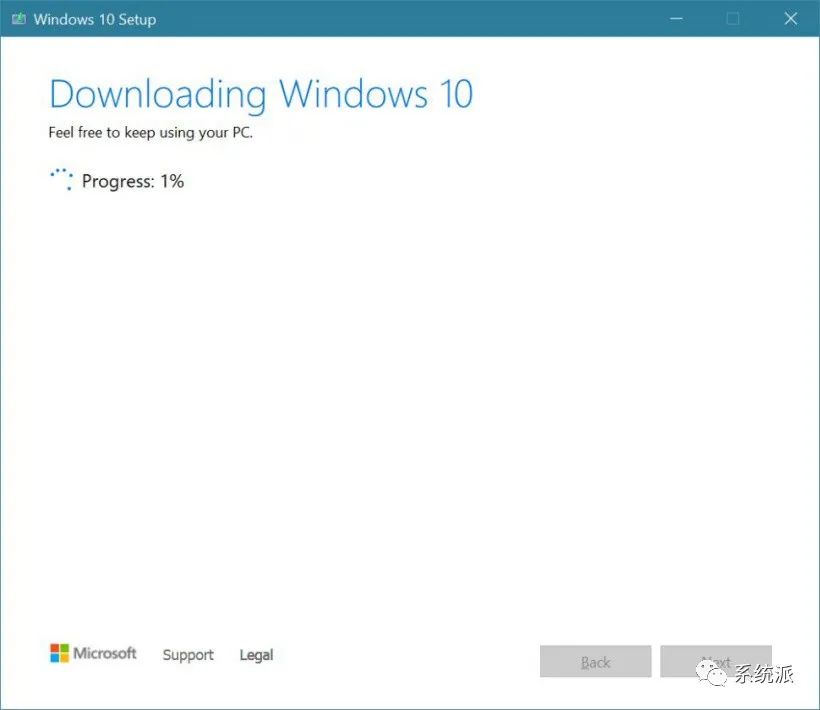Open the Support link
Viewport: 820px width, 710px height.
[x=188, y=655]
